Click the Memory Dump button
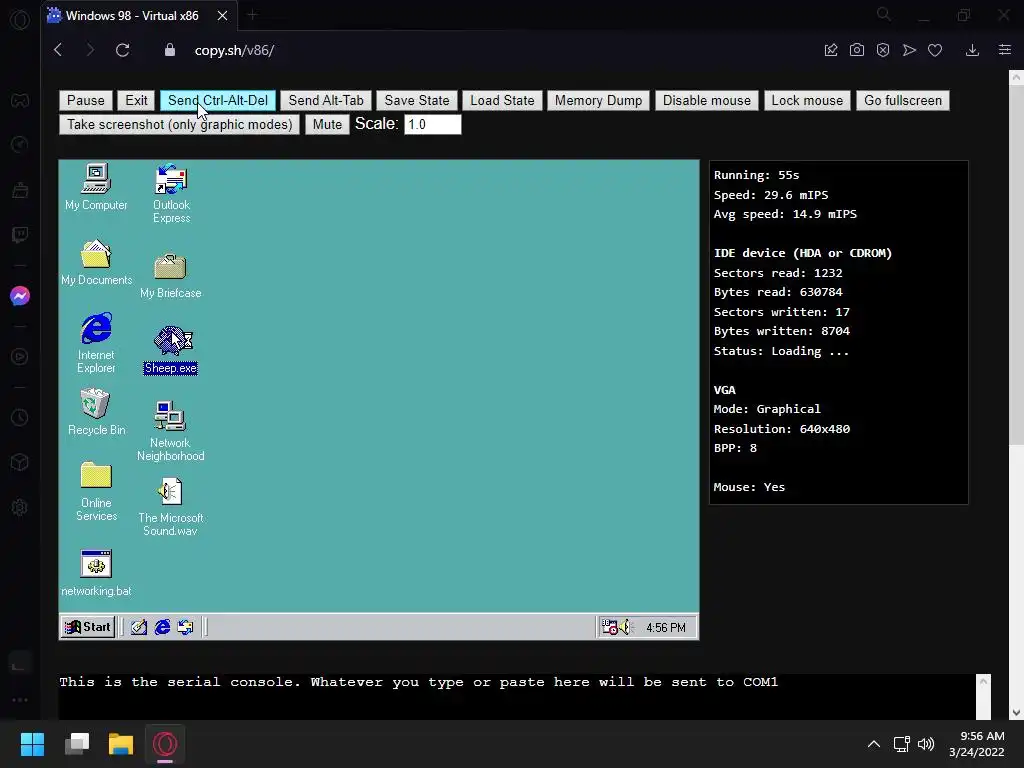1024x768 pixels. pos(598,101)
